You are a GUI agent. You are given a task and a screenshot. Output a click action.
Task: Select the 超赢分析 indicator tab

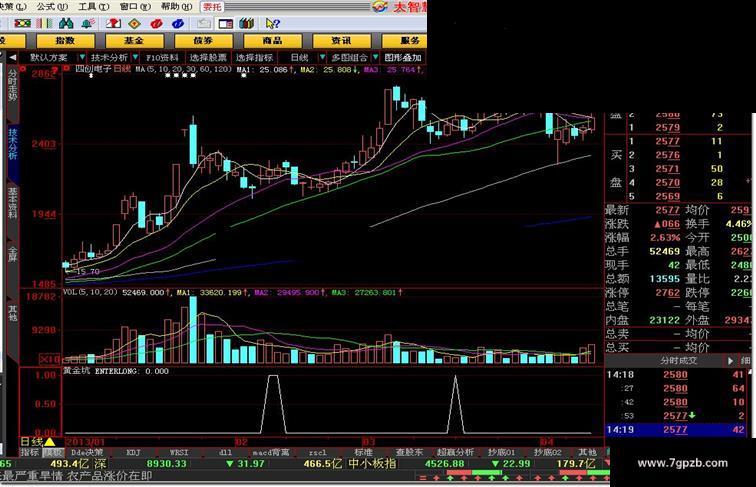[456, 452]
